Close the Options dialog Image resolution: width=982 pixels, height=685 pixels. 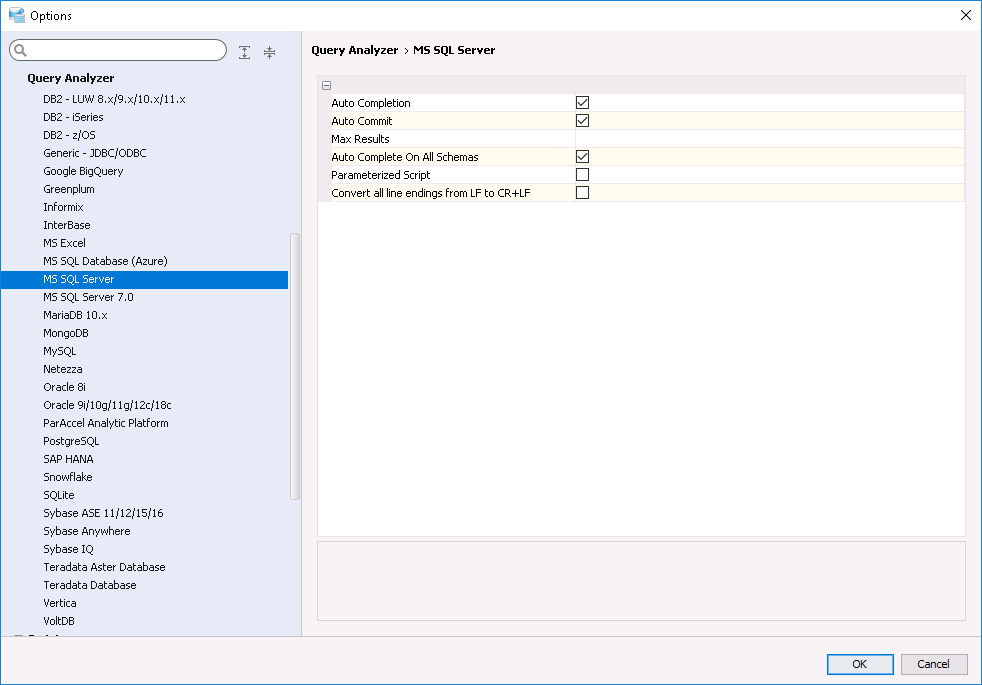pos(965,15)
